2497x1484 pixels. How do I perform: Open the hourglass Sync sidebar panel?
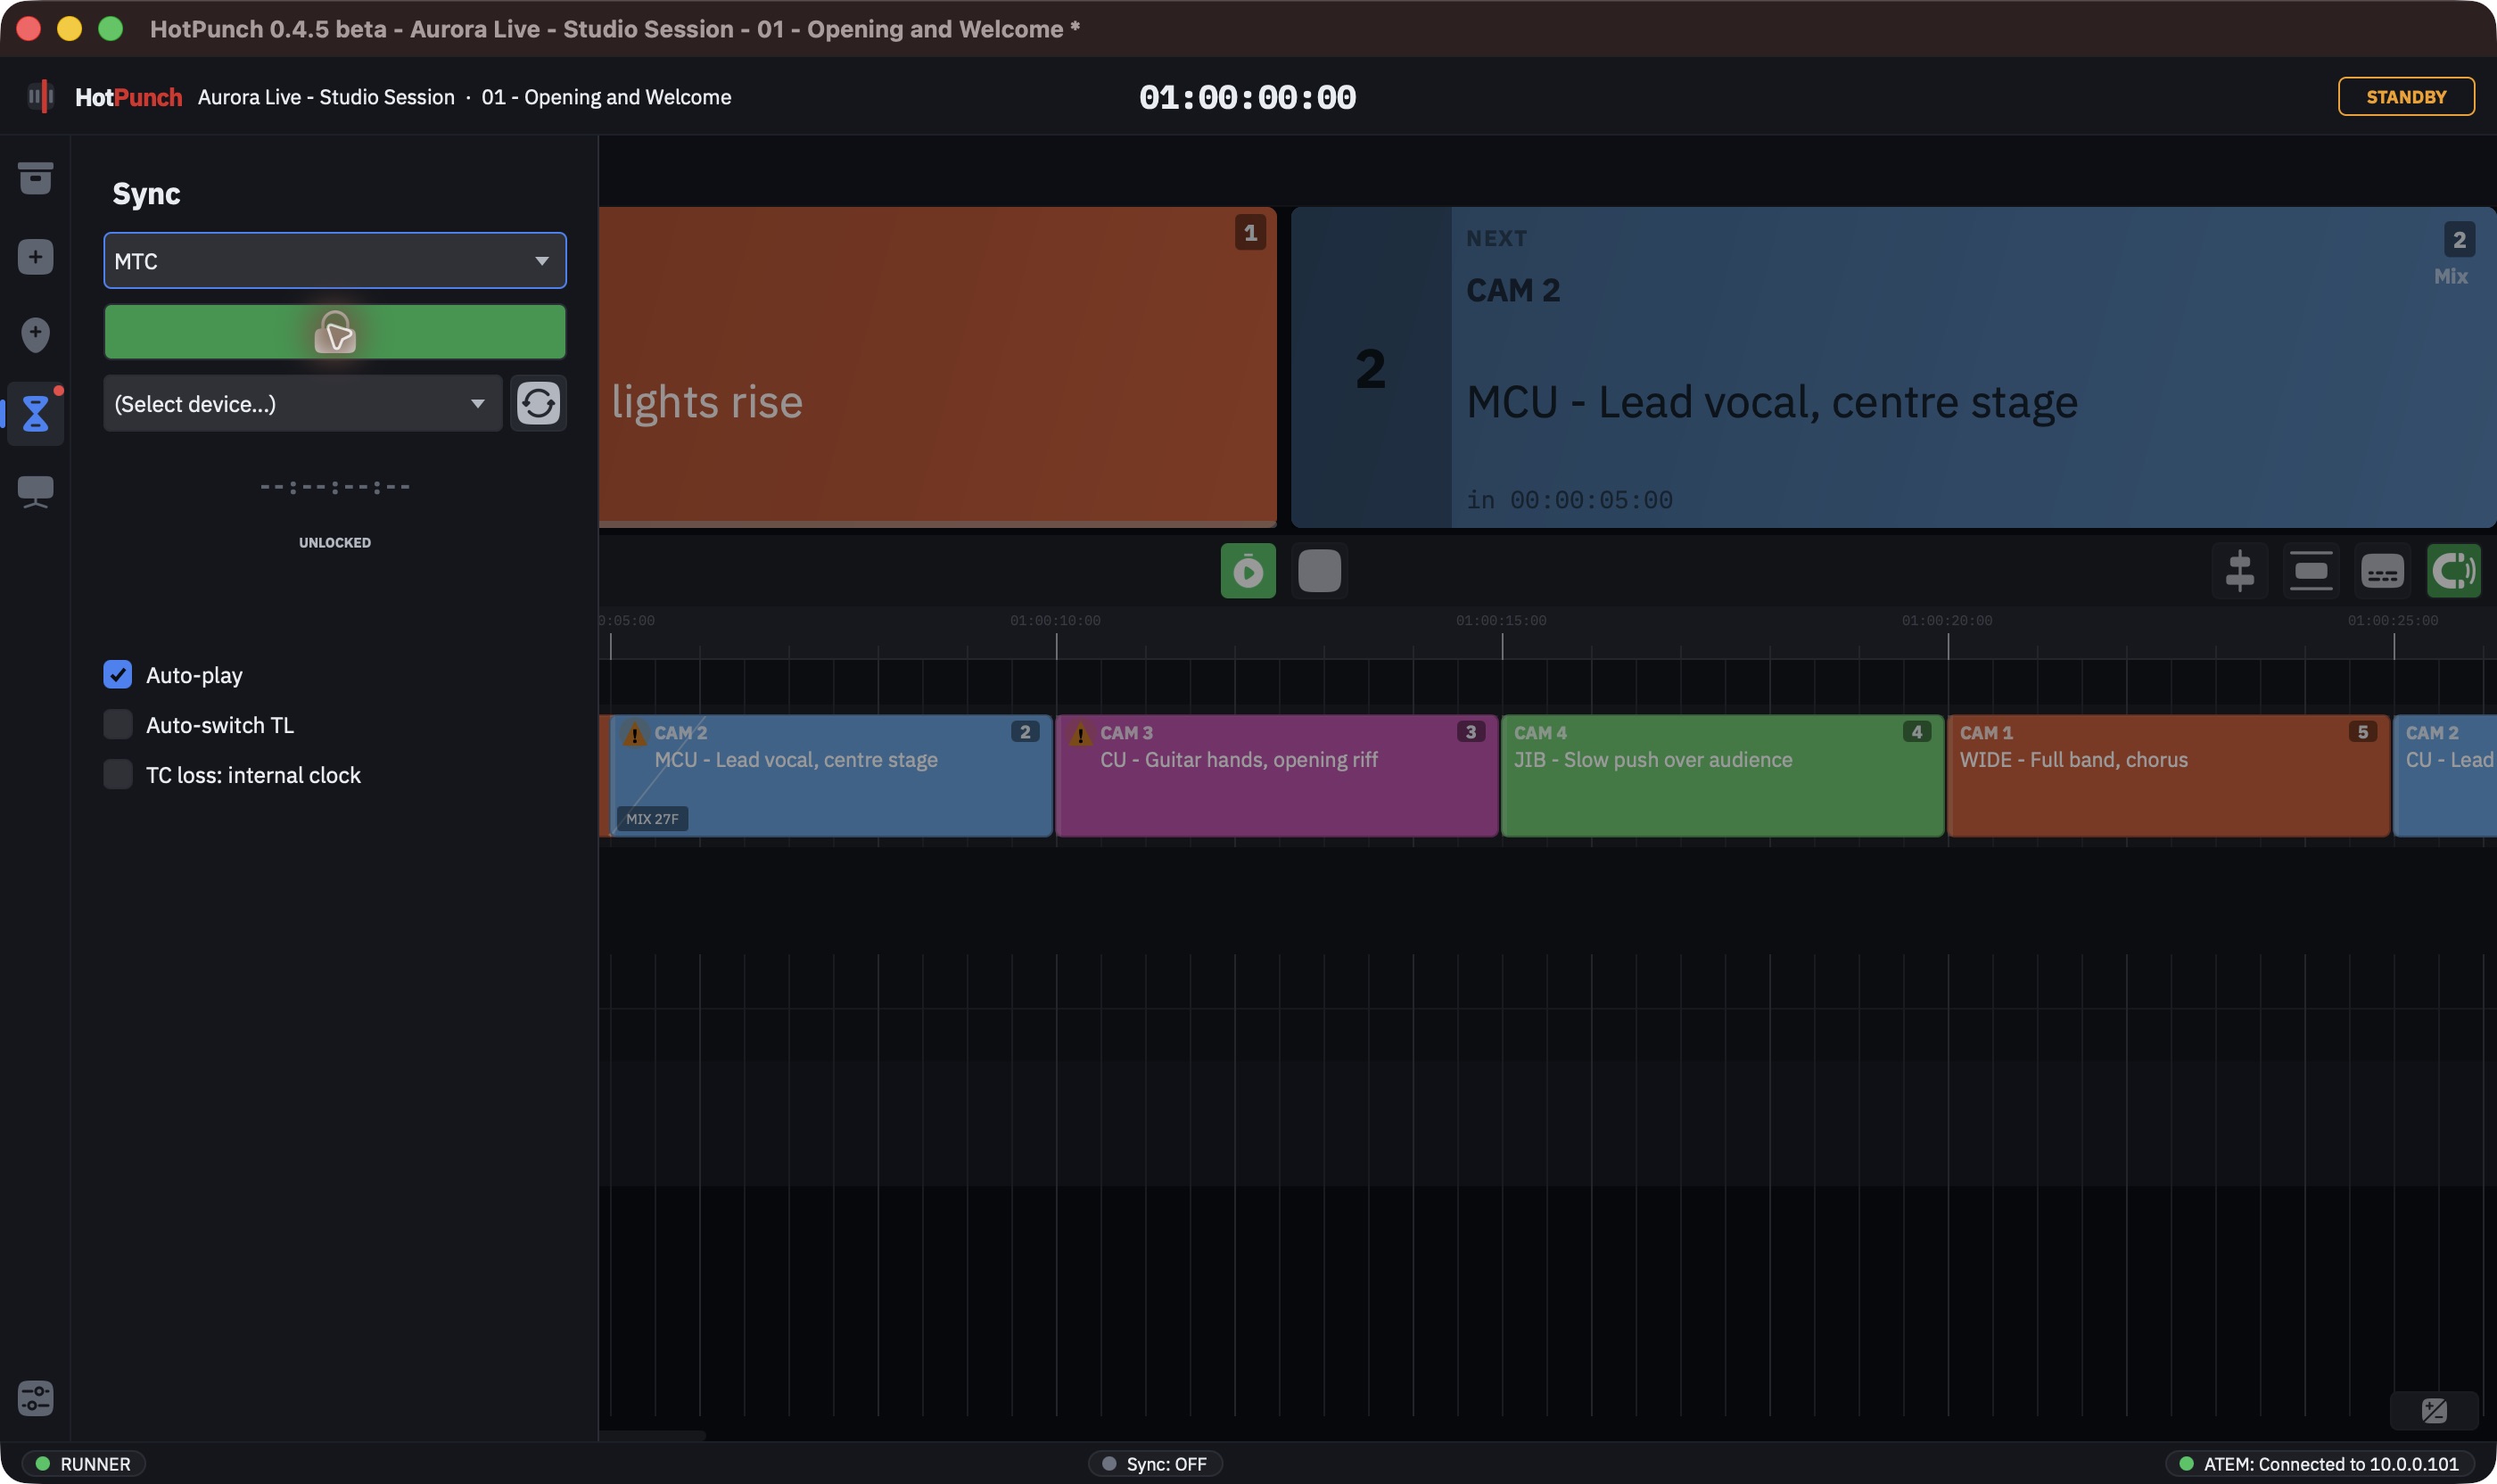click(x=35, y=413)
